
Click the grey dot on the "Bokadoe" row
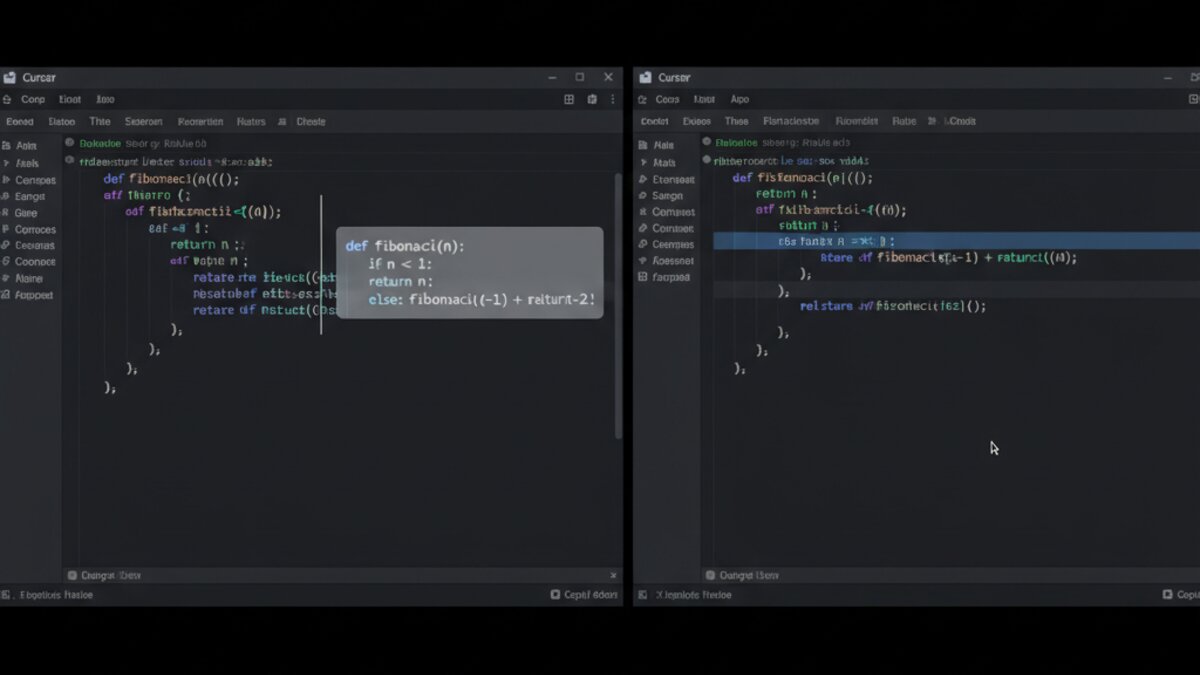(x=70, y=143)
